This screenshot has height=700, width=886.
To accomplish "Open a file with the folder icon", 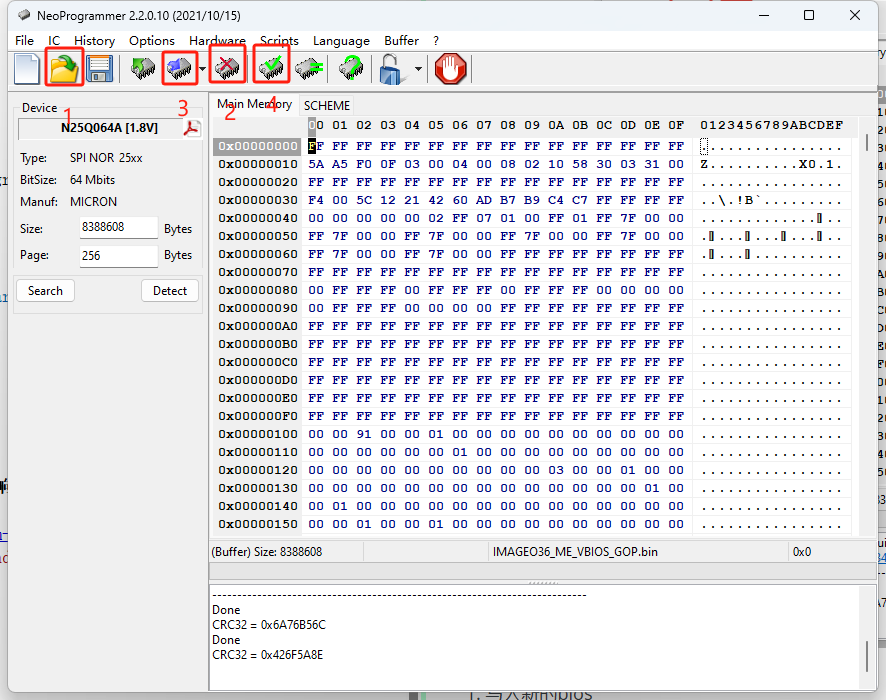I will (x=64, y=68).
